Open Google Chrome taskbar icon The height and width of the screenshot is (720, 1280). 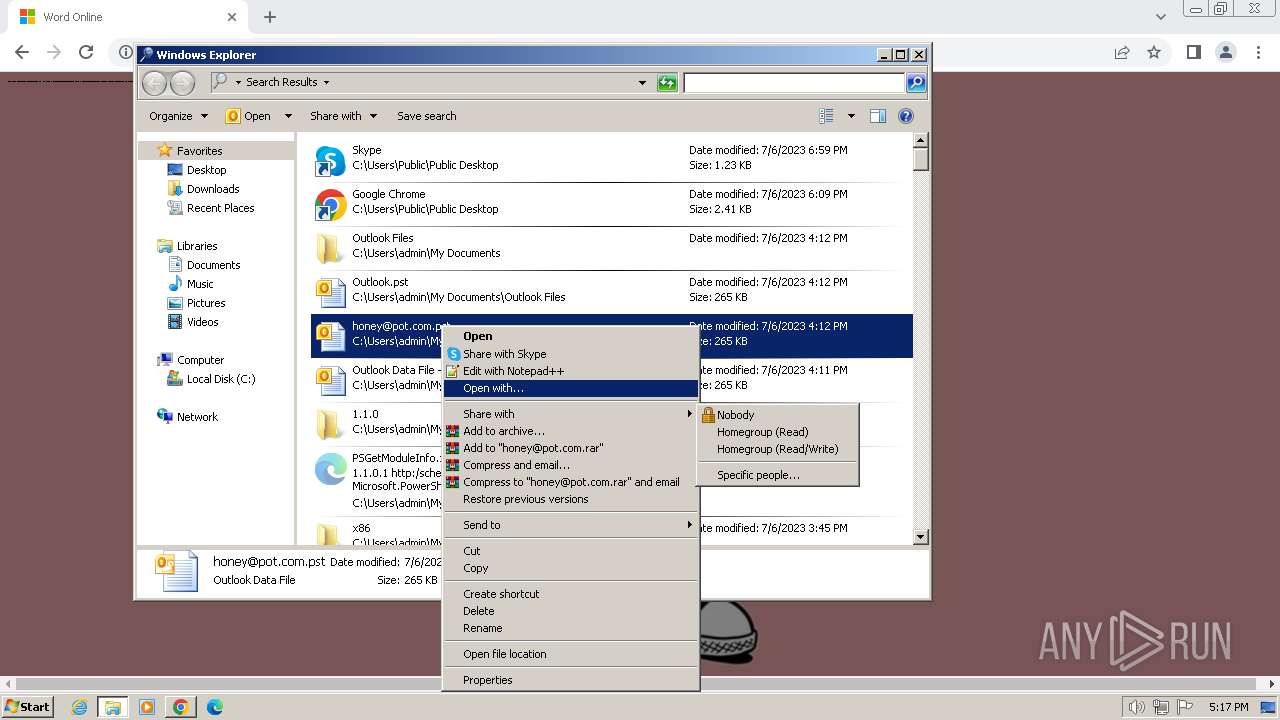181,707
